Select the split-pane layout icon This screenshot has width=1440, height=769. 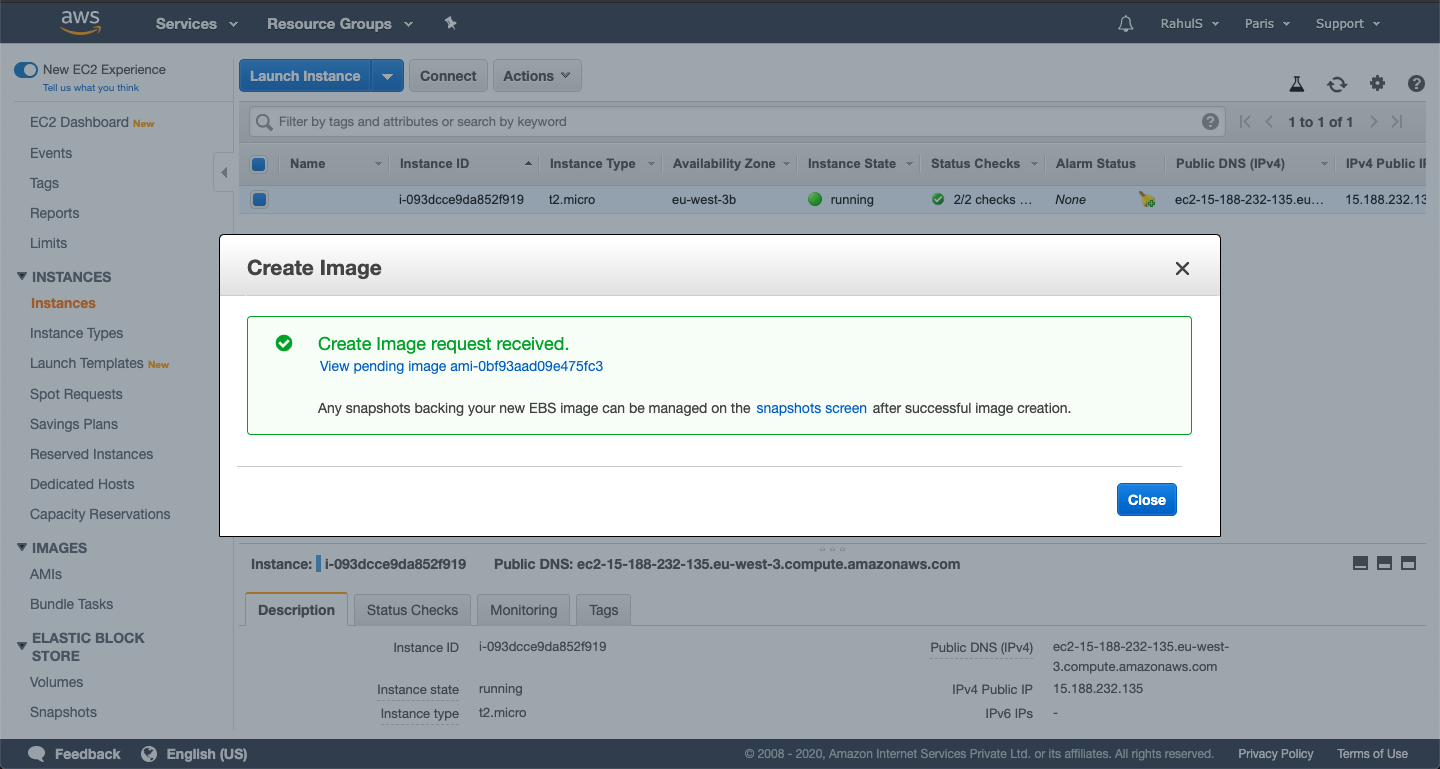[x=1384, y=562]
